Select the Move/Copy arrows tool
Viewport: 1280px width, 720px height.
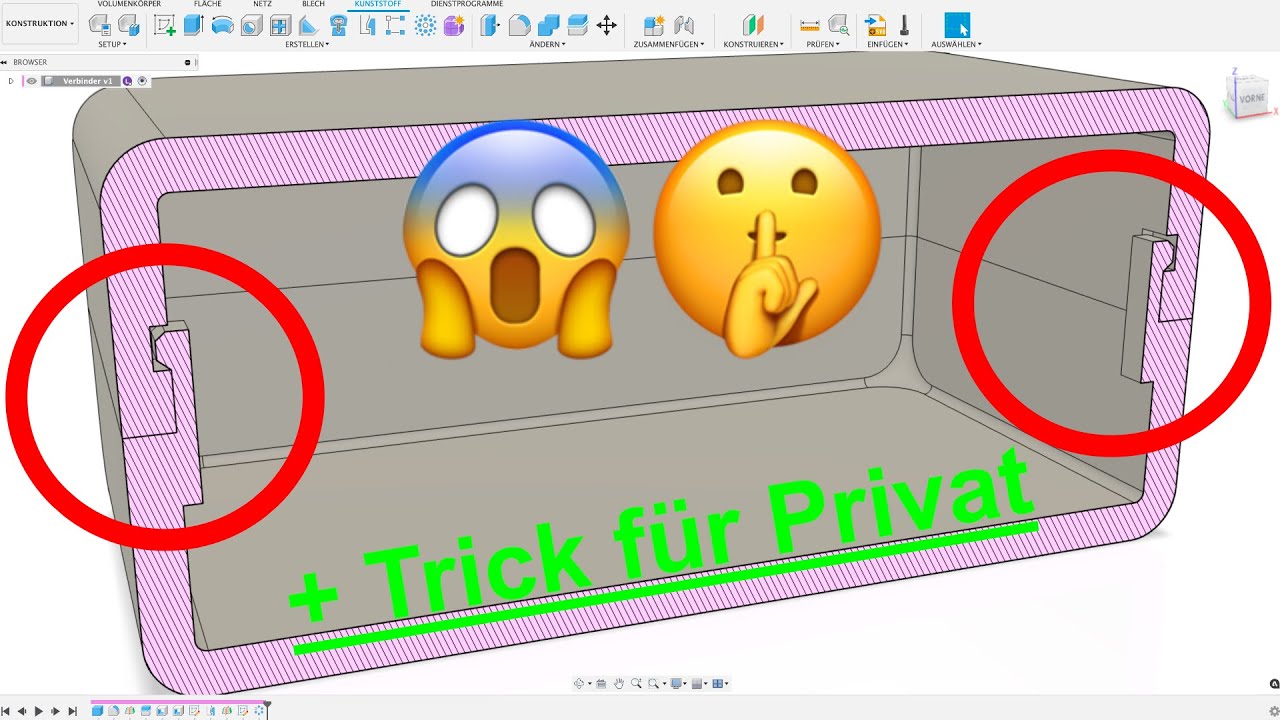(x=606, y=26)
